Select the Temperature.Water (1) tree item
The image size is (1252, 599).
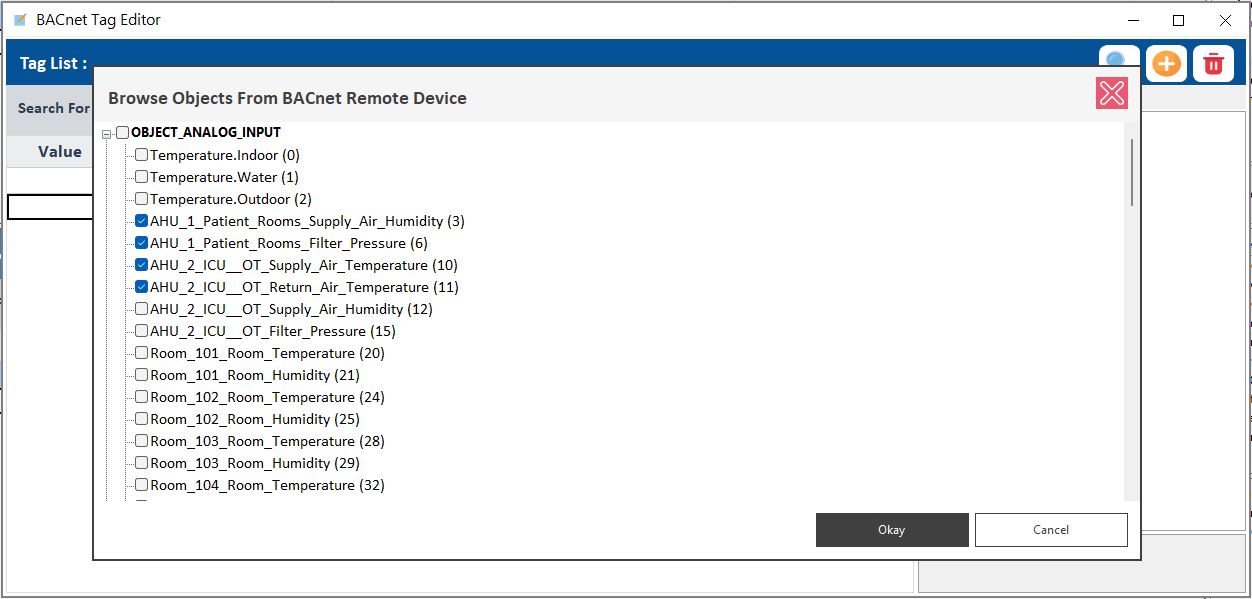[224, 177]
